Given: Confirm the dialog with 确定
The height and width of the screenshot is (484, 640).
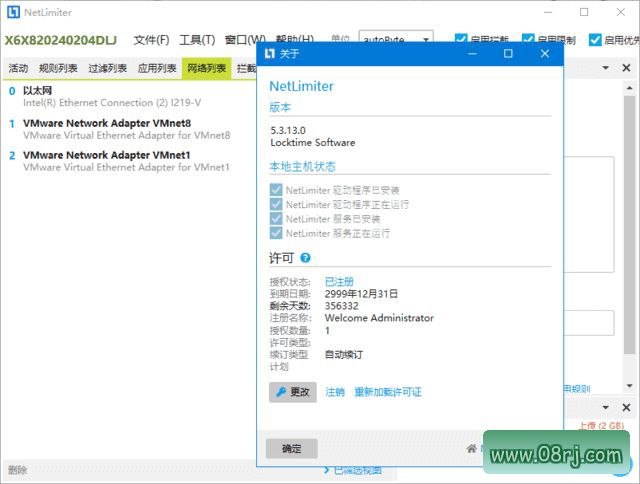Looking at the screenshot, I should click(x=291, y=449).
